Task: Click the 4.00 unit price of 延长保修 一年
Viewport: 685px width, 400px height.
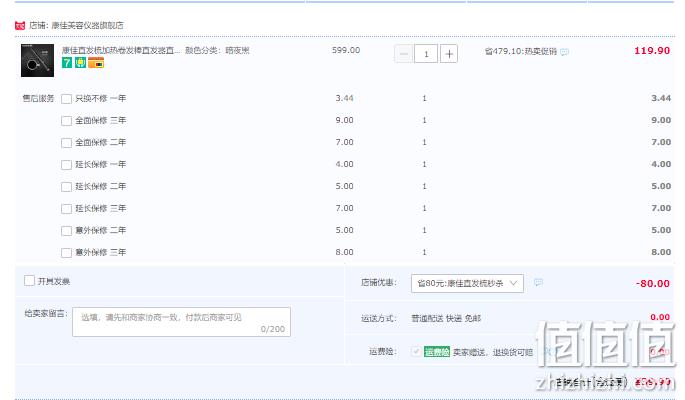Action: 344,164
